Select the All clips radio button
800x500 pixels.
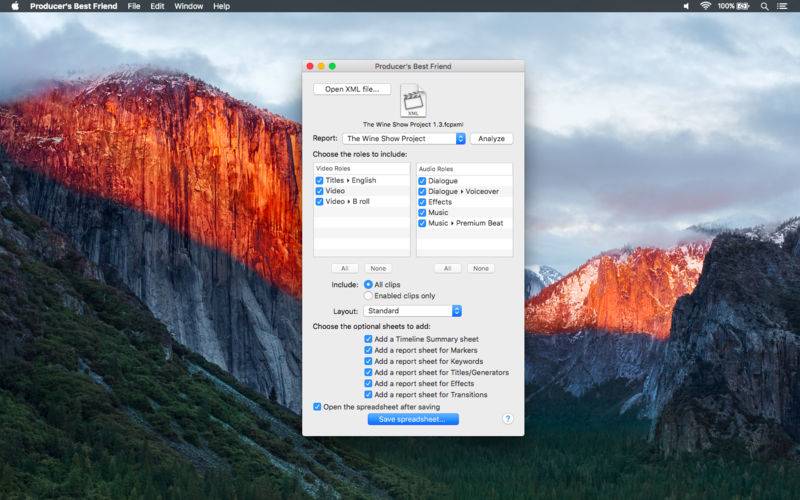tap(368, 284)
